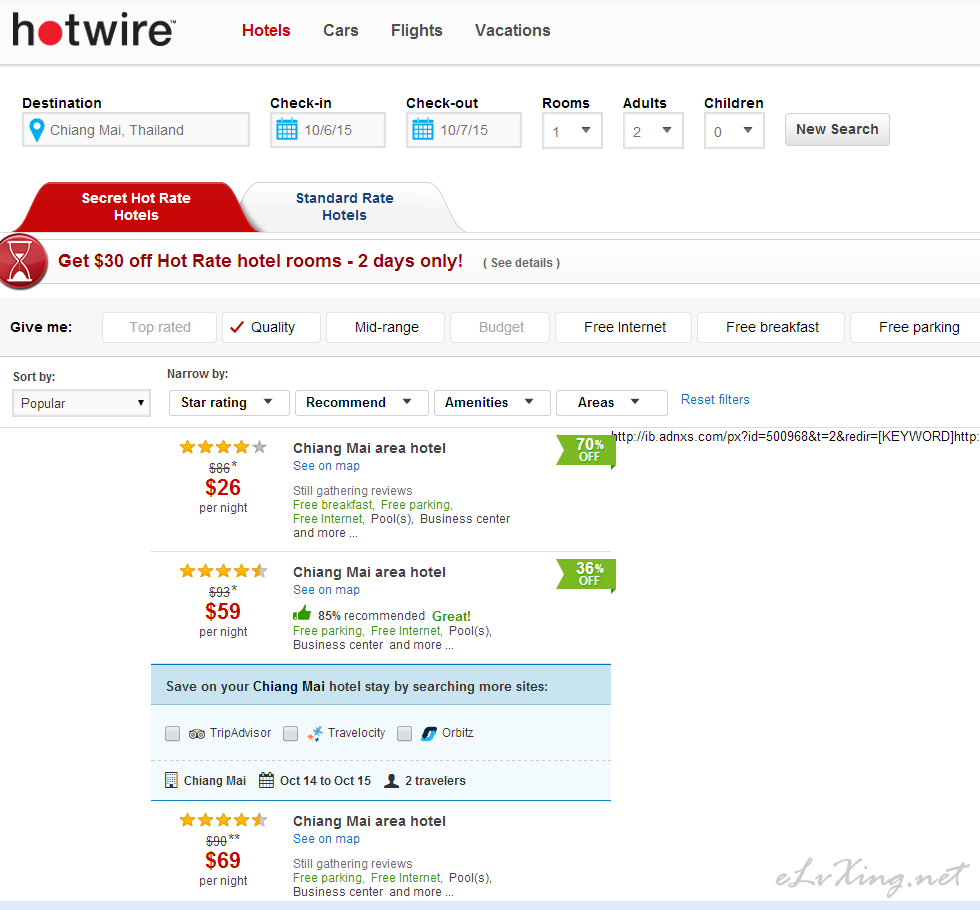
Task: Toggle the Budget filter
Action: 500,328
